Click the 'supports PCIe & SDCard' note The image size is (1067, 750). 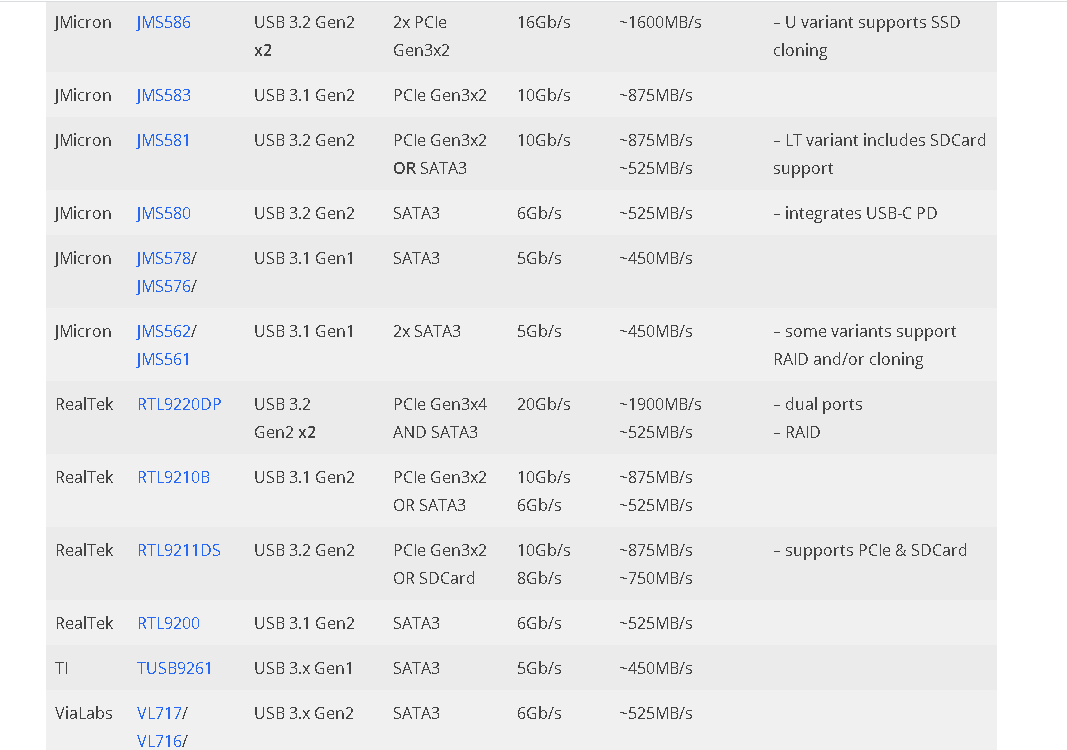click(870, 550)
